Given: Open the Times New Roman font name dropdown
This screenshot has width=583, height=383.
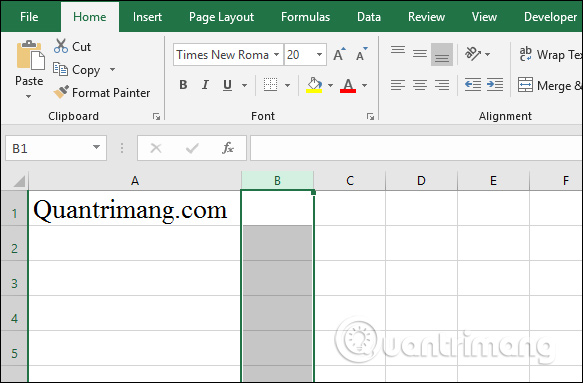Looking at the screenshot, I should click(x=277, y=55).
